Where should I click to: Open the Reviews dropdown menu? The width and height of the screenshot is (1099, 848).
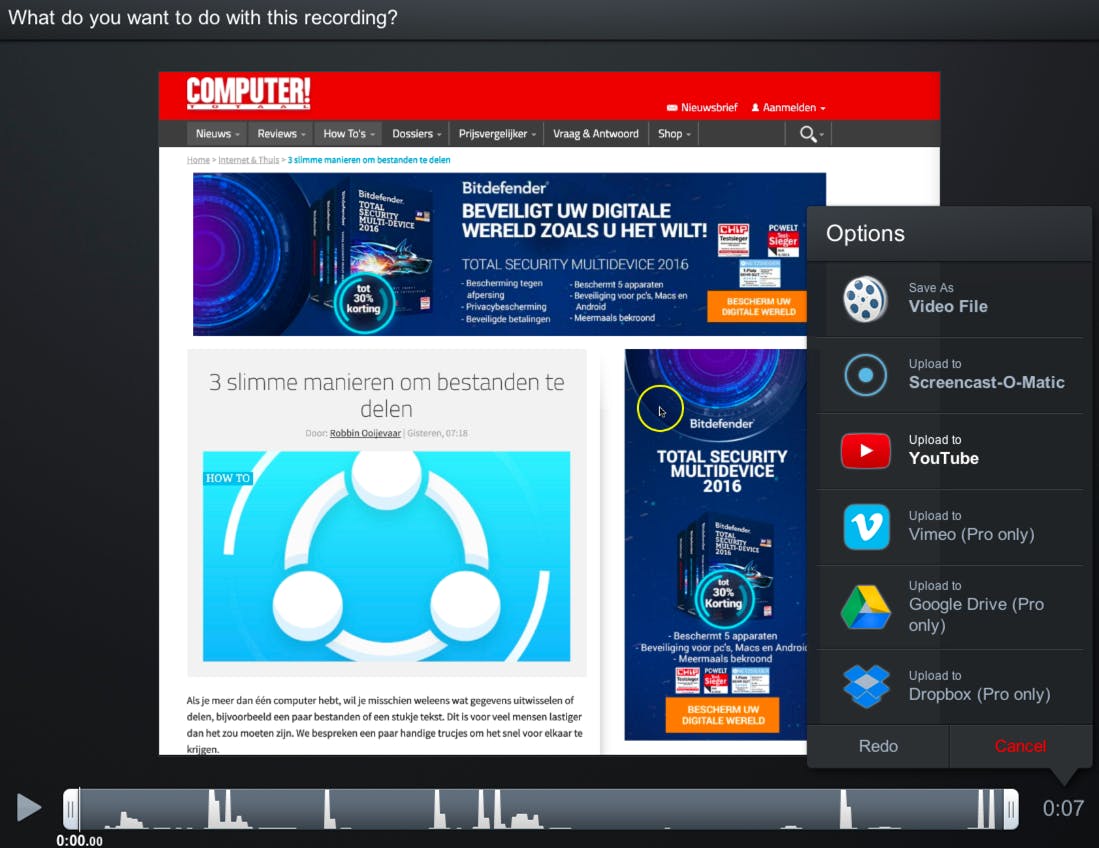281,134
